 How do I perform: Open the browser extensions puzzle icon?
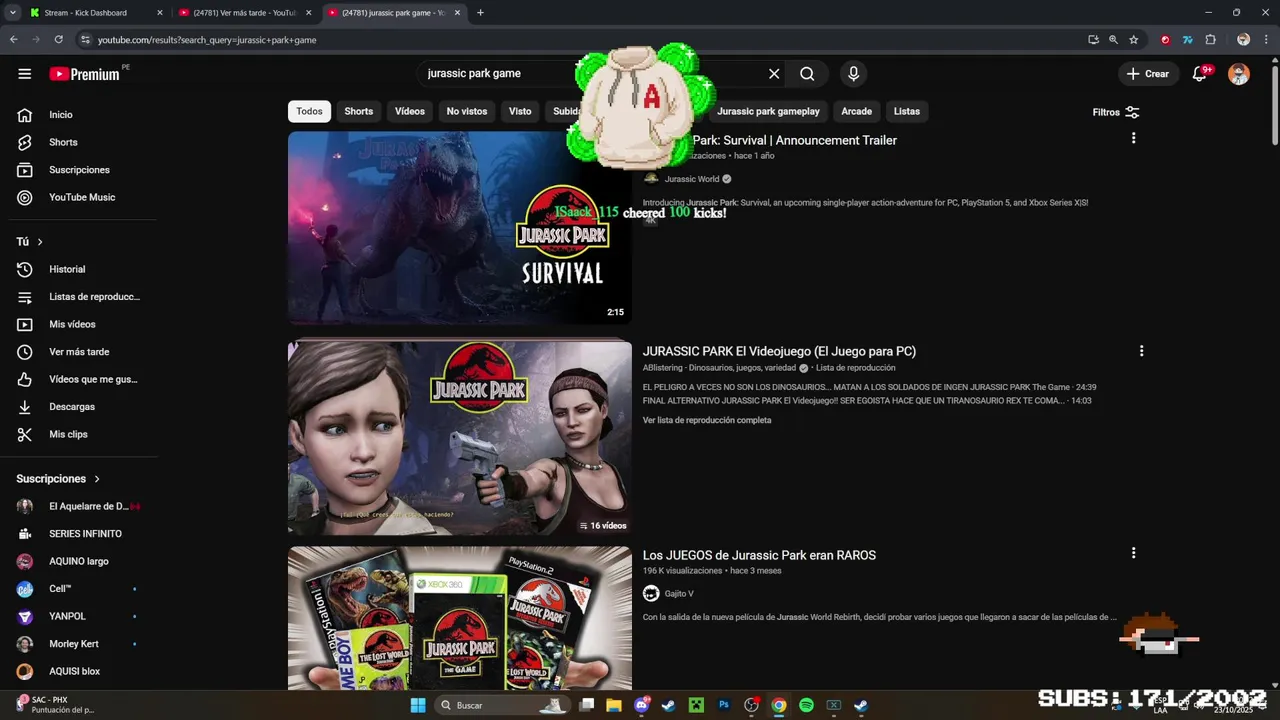click(x=1210, y=40)
